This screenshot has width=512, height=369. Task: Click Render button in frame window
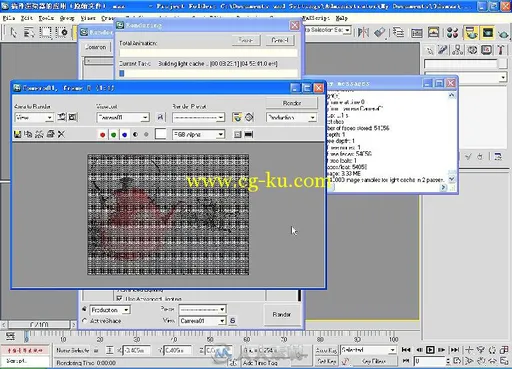coord(292,103)
